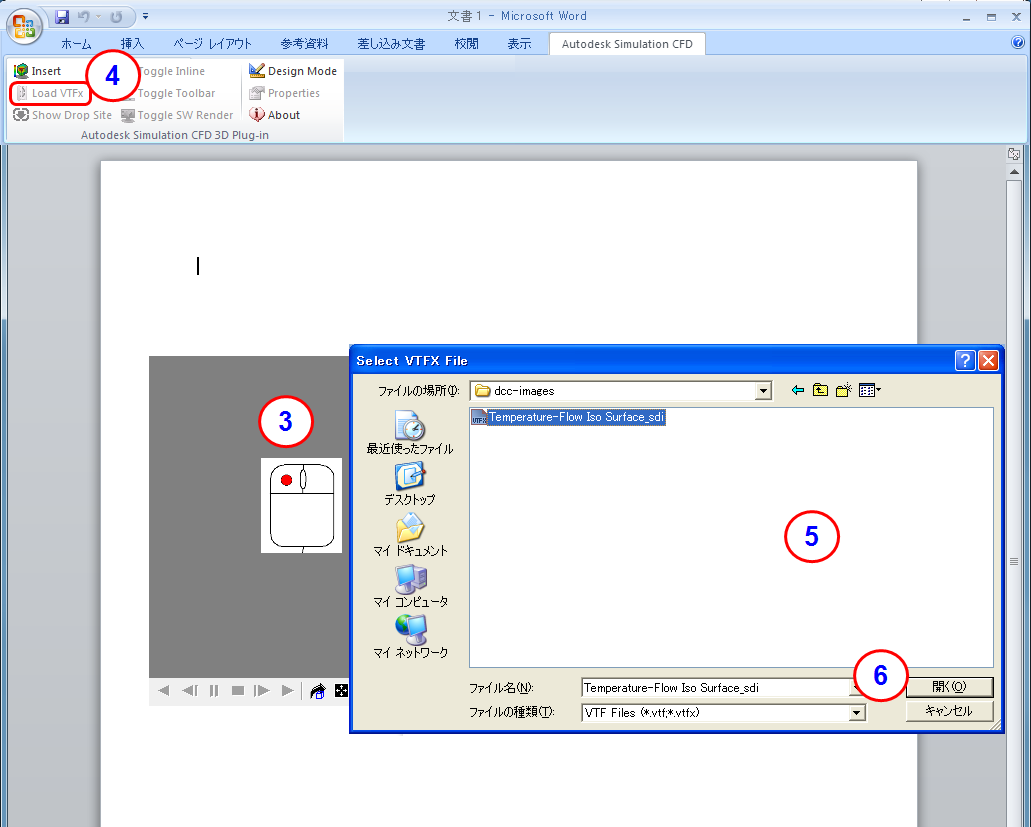Click the curved arrow cube icon in viewer toolbar
Screen dimensions: 1031x827
click(x=318, y=691)
